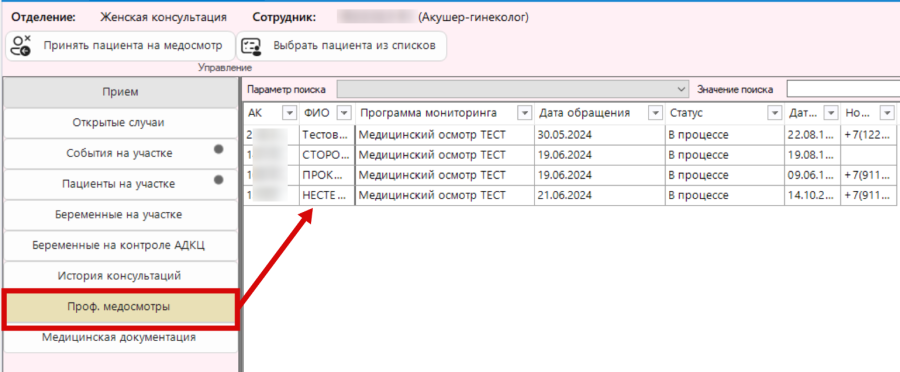Click В процессе status in Тестов... row
The width and height of the screenshot is (900, 372).
pyautogui.click(x=724, y=135)
